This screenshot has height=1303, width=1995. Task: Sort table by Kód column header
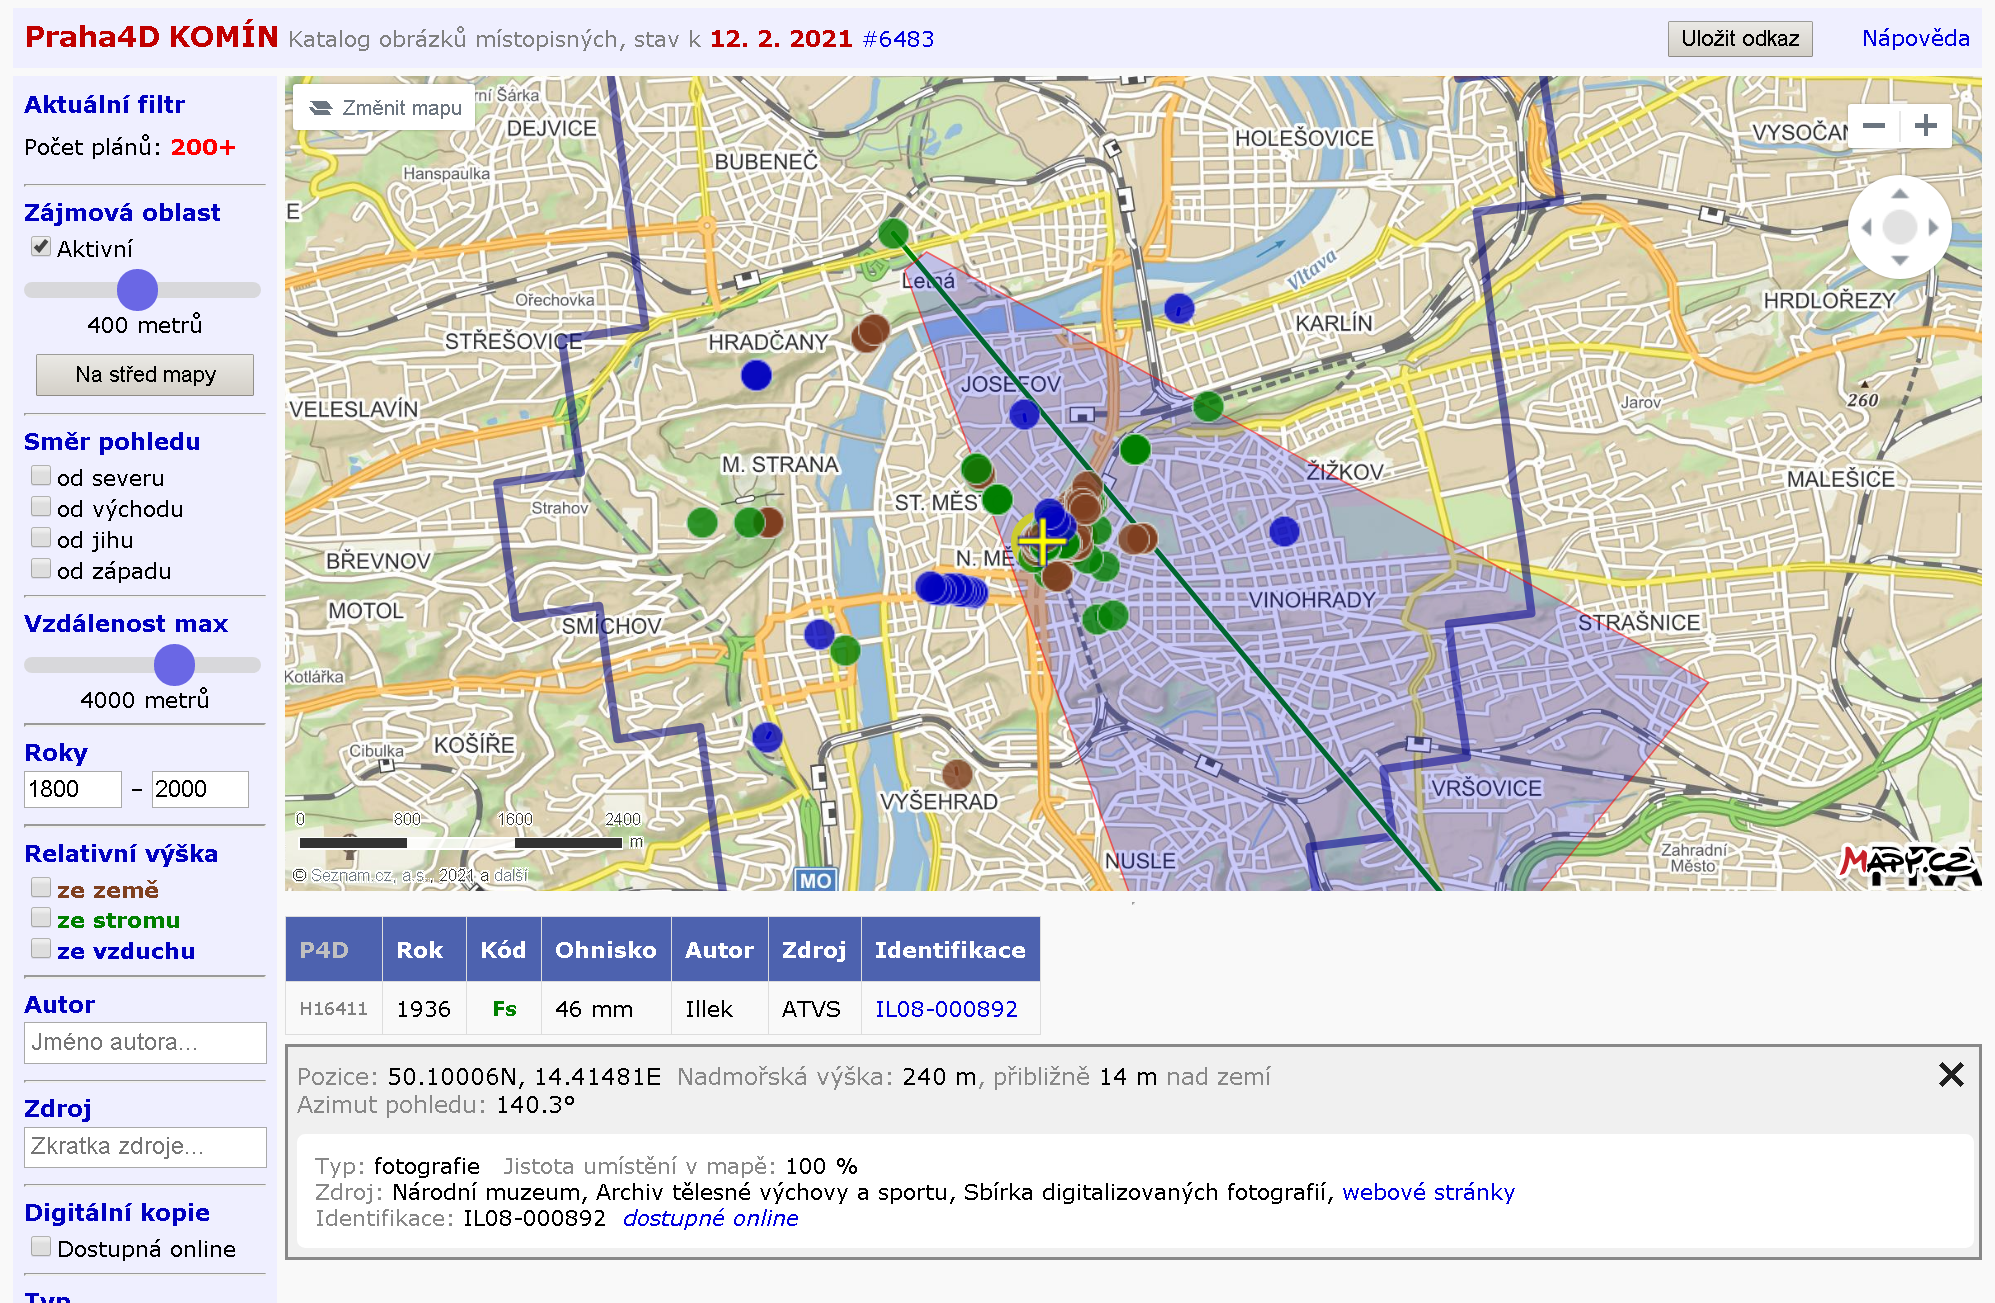tap(503, 950)
